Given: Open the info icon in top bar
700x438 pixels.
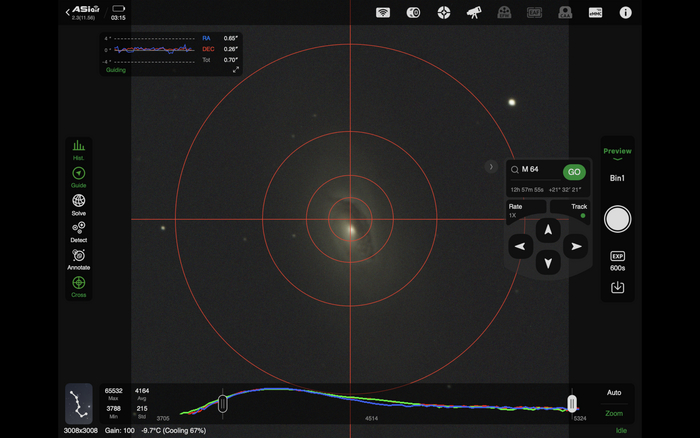Looking at the screenshot, I should [626, 13].
